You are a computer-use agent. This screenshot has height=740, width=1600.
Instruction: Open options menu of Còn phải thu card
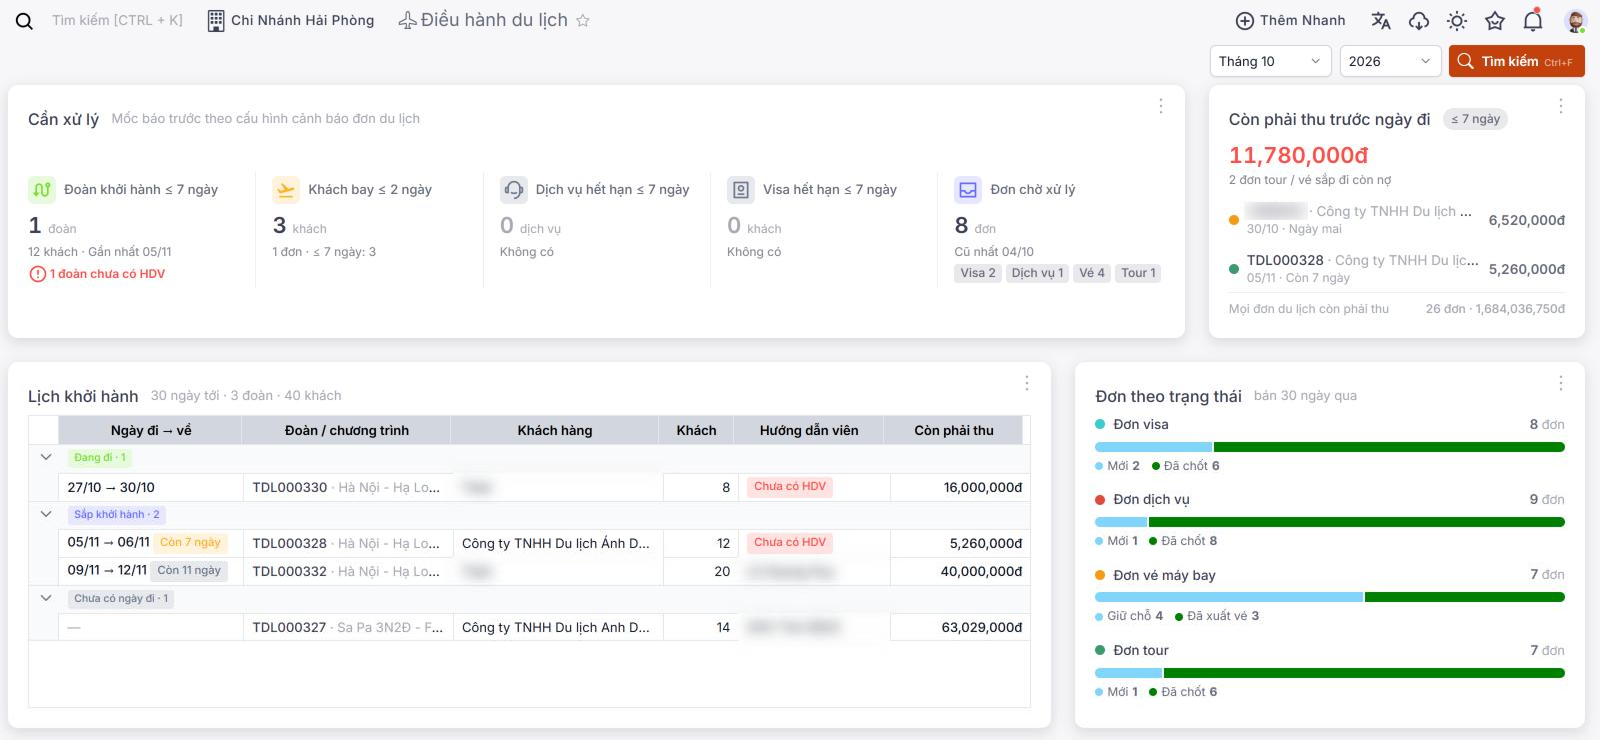(1560, 106)
